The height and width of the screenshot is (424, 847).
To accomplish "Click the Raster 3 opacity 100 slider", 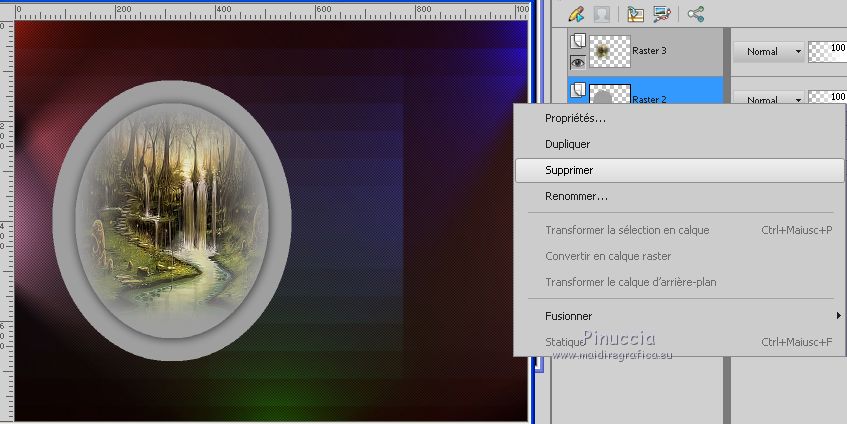I will [x=827, y=52].
